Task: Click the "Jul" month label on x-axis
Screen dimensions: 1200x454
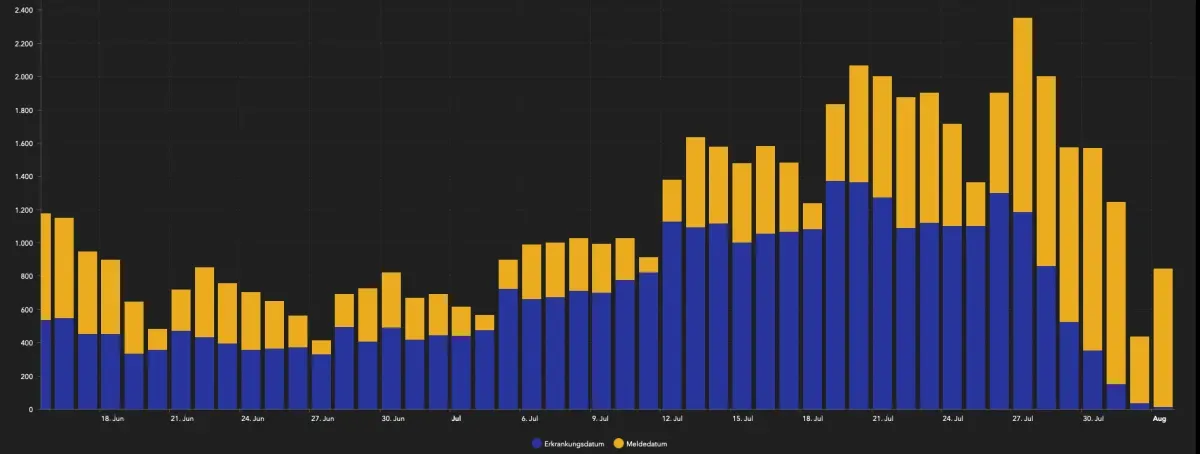Action: click(x=456, y=419)
